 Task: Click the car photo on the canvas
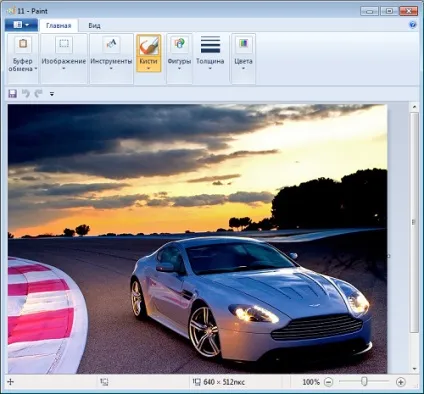pos(197,239)
